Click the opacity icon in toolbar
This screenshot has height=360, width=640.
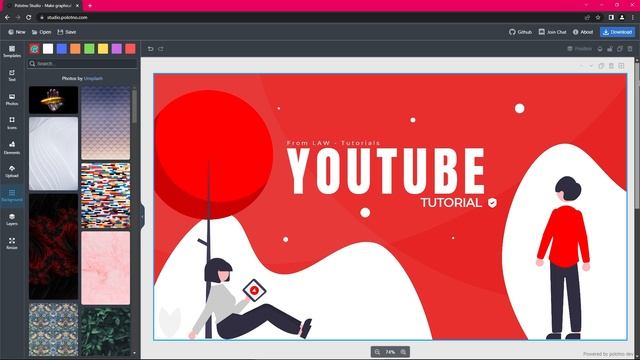600,49
